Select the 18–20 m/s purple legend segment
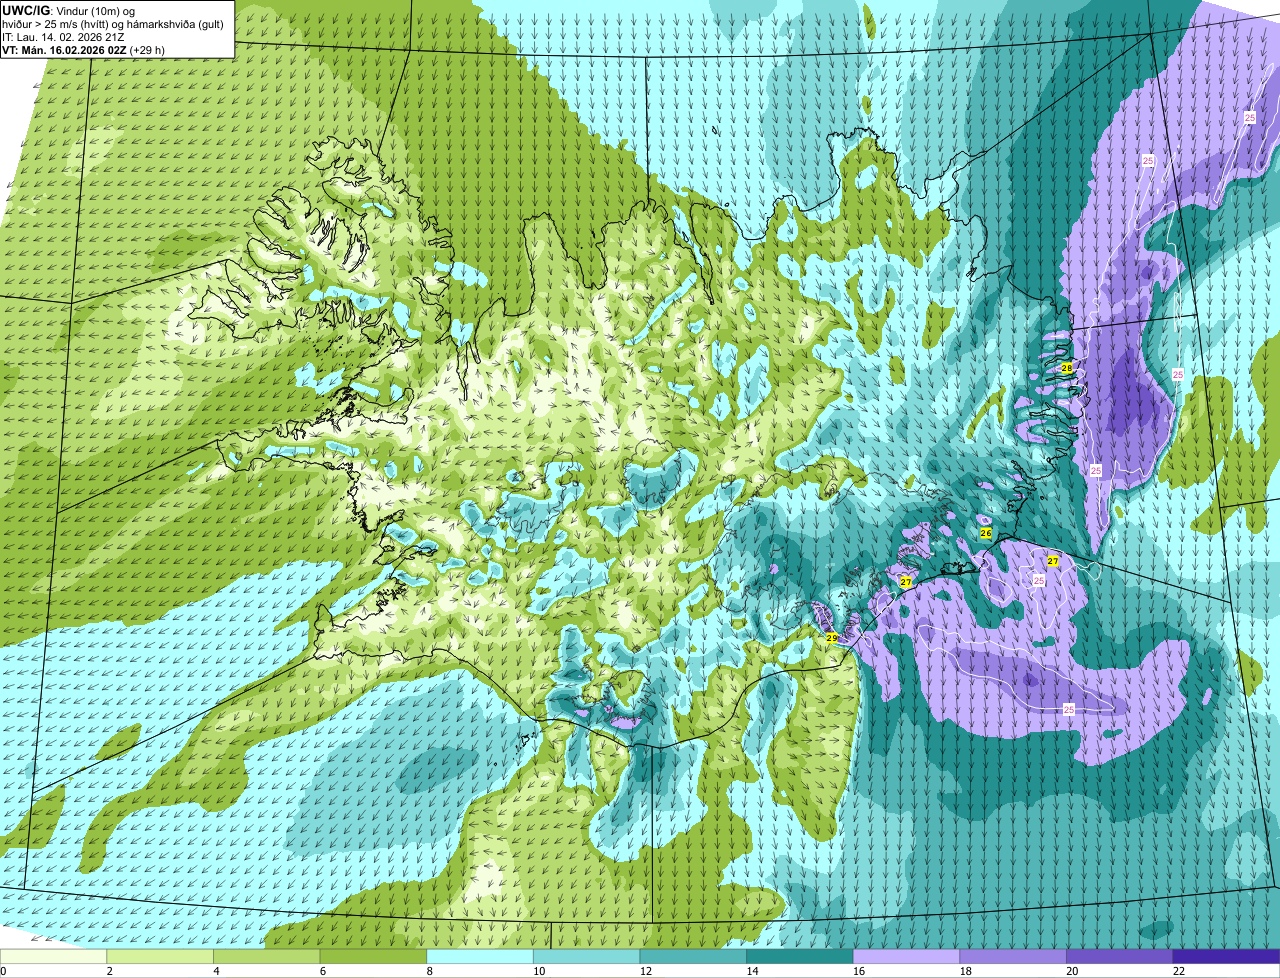This screenshot has height=978, width=1280. [1013, 956]
